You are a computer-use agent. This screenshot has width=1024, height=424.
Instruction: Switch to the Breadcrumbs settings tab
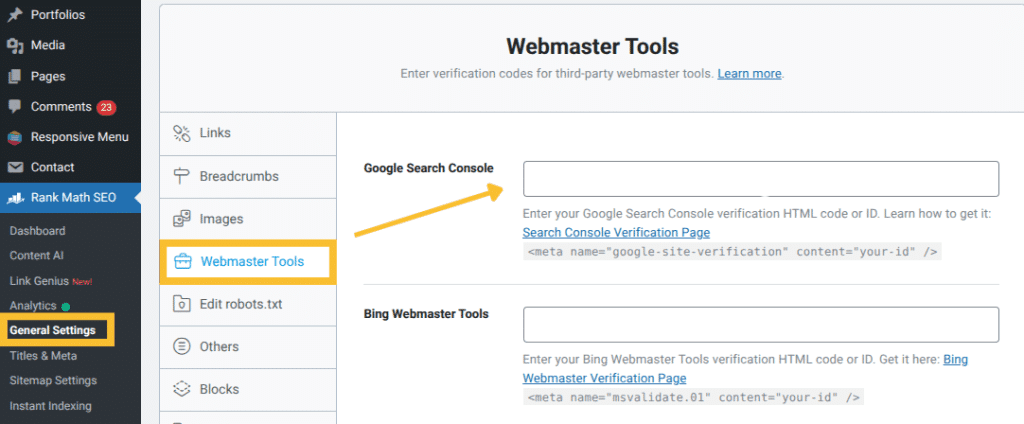248,176
